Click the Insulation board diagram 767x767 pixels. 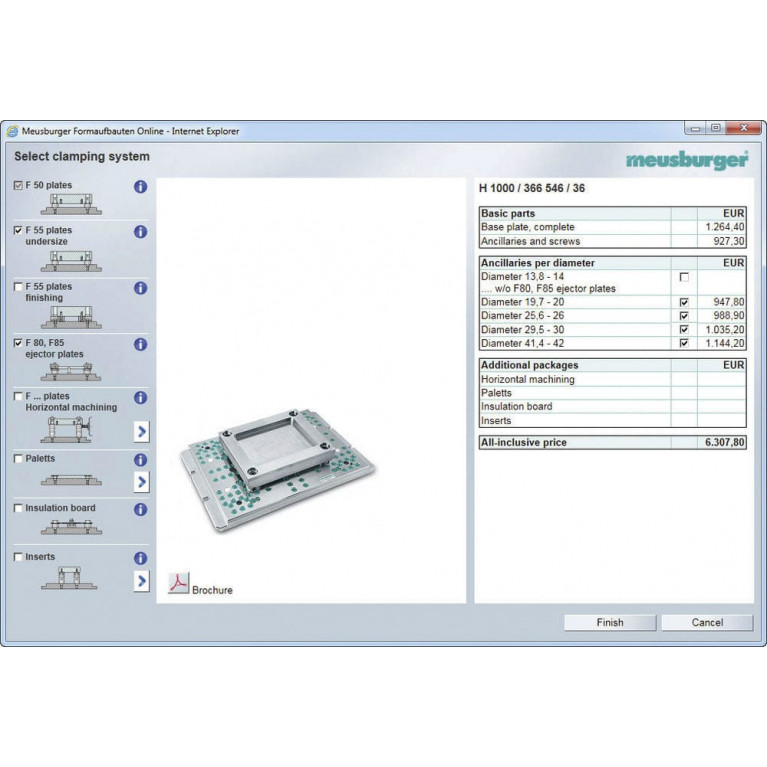coord(71,527)
